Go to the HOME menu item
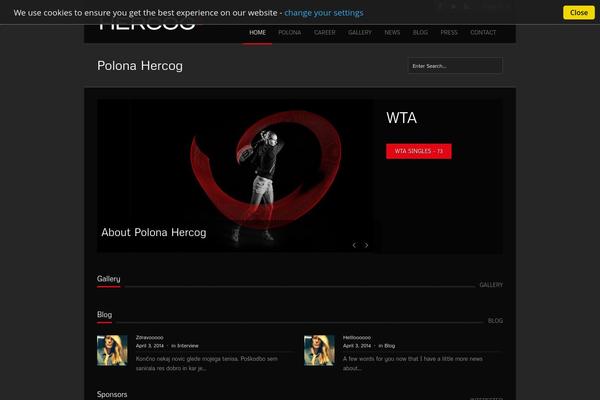 [x=257, y=33]
